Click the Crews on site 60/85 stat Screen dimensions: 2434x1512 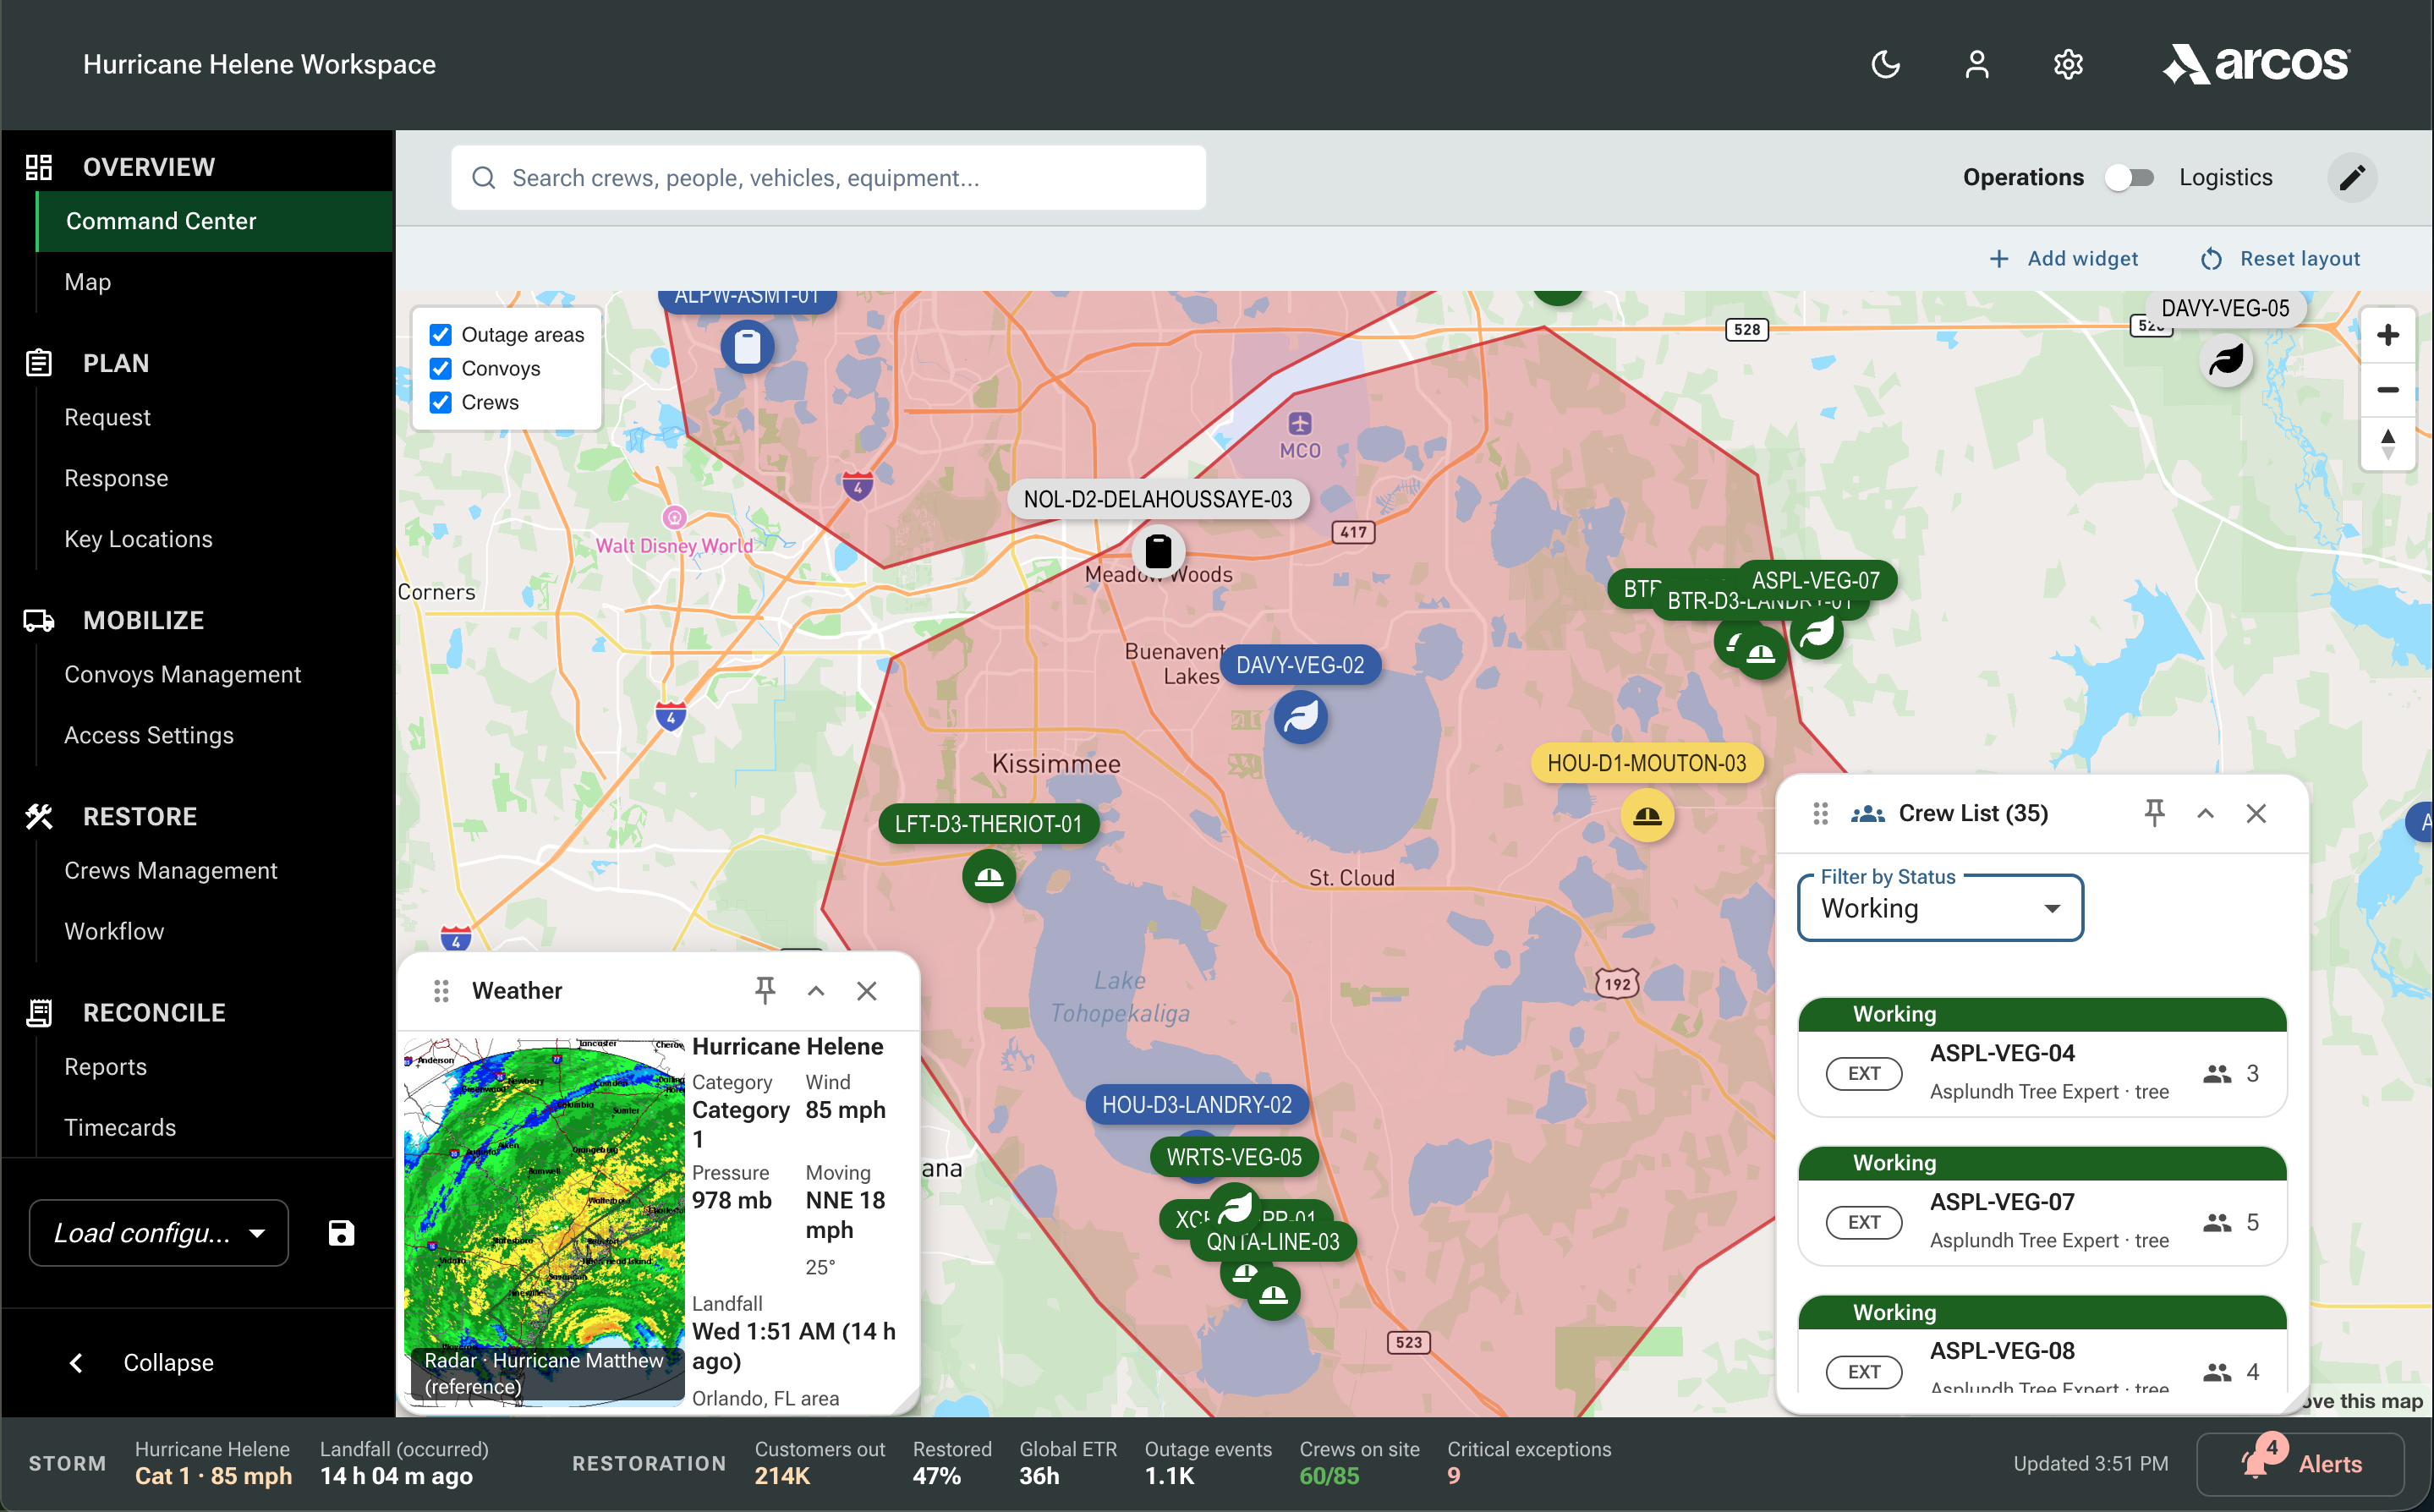pos(1359,1464)
